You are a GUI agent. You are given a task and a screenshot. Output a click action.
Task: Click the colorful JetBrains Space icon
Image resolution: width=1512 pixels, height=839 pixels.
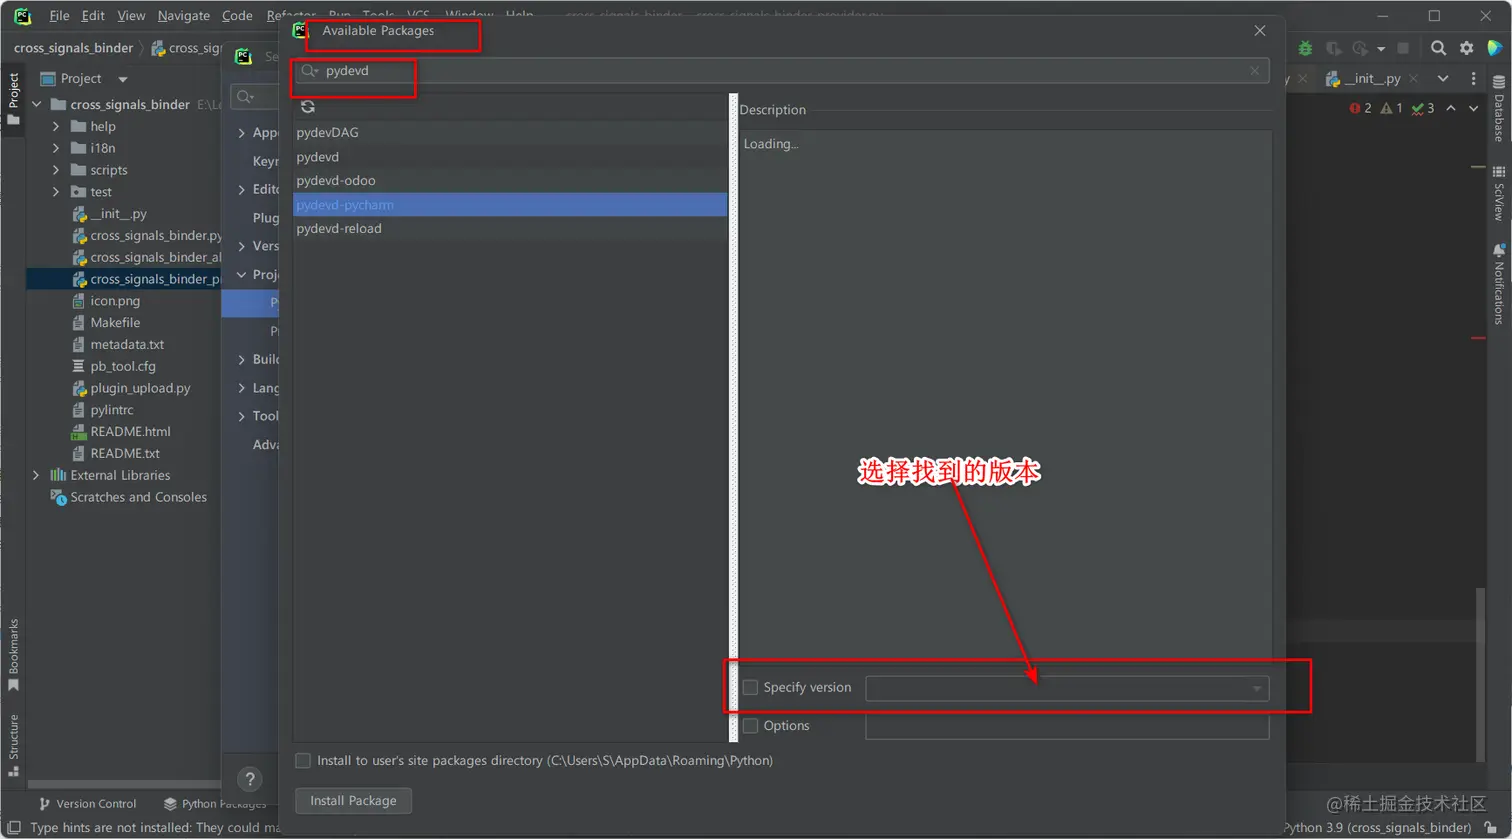(1496, 48)
